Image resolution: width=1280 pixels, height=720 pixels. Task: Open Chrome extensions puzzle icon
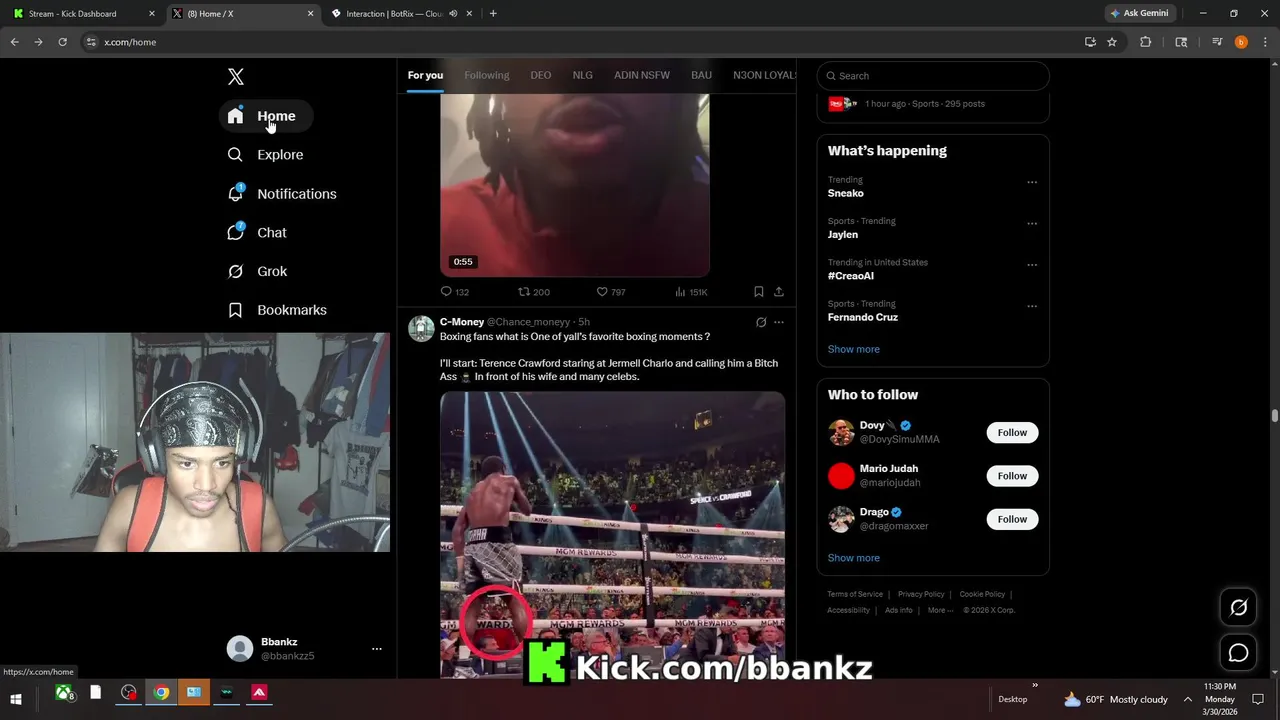(x=1146, y=42)
